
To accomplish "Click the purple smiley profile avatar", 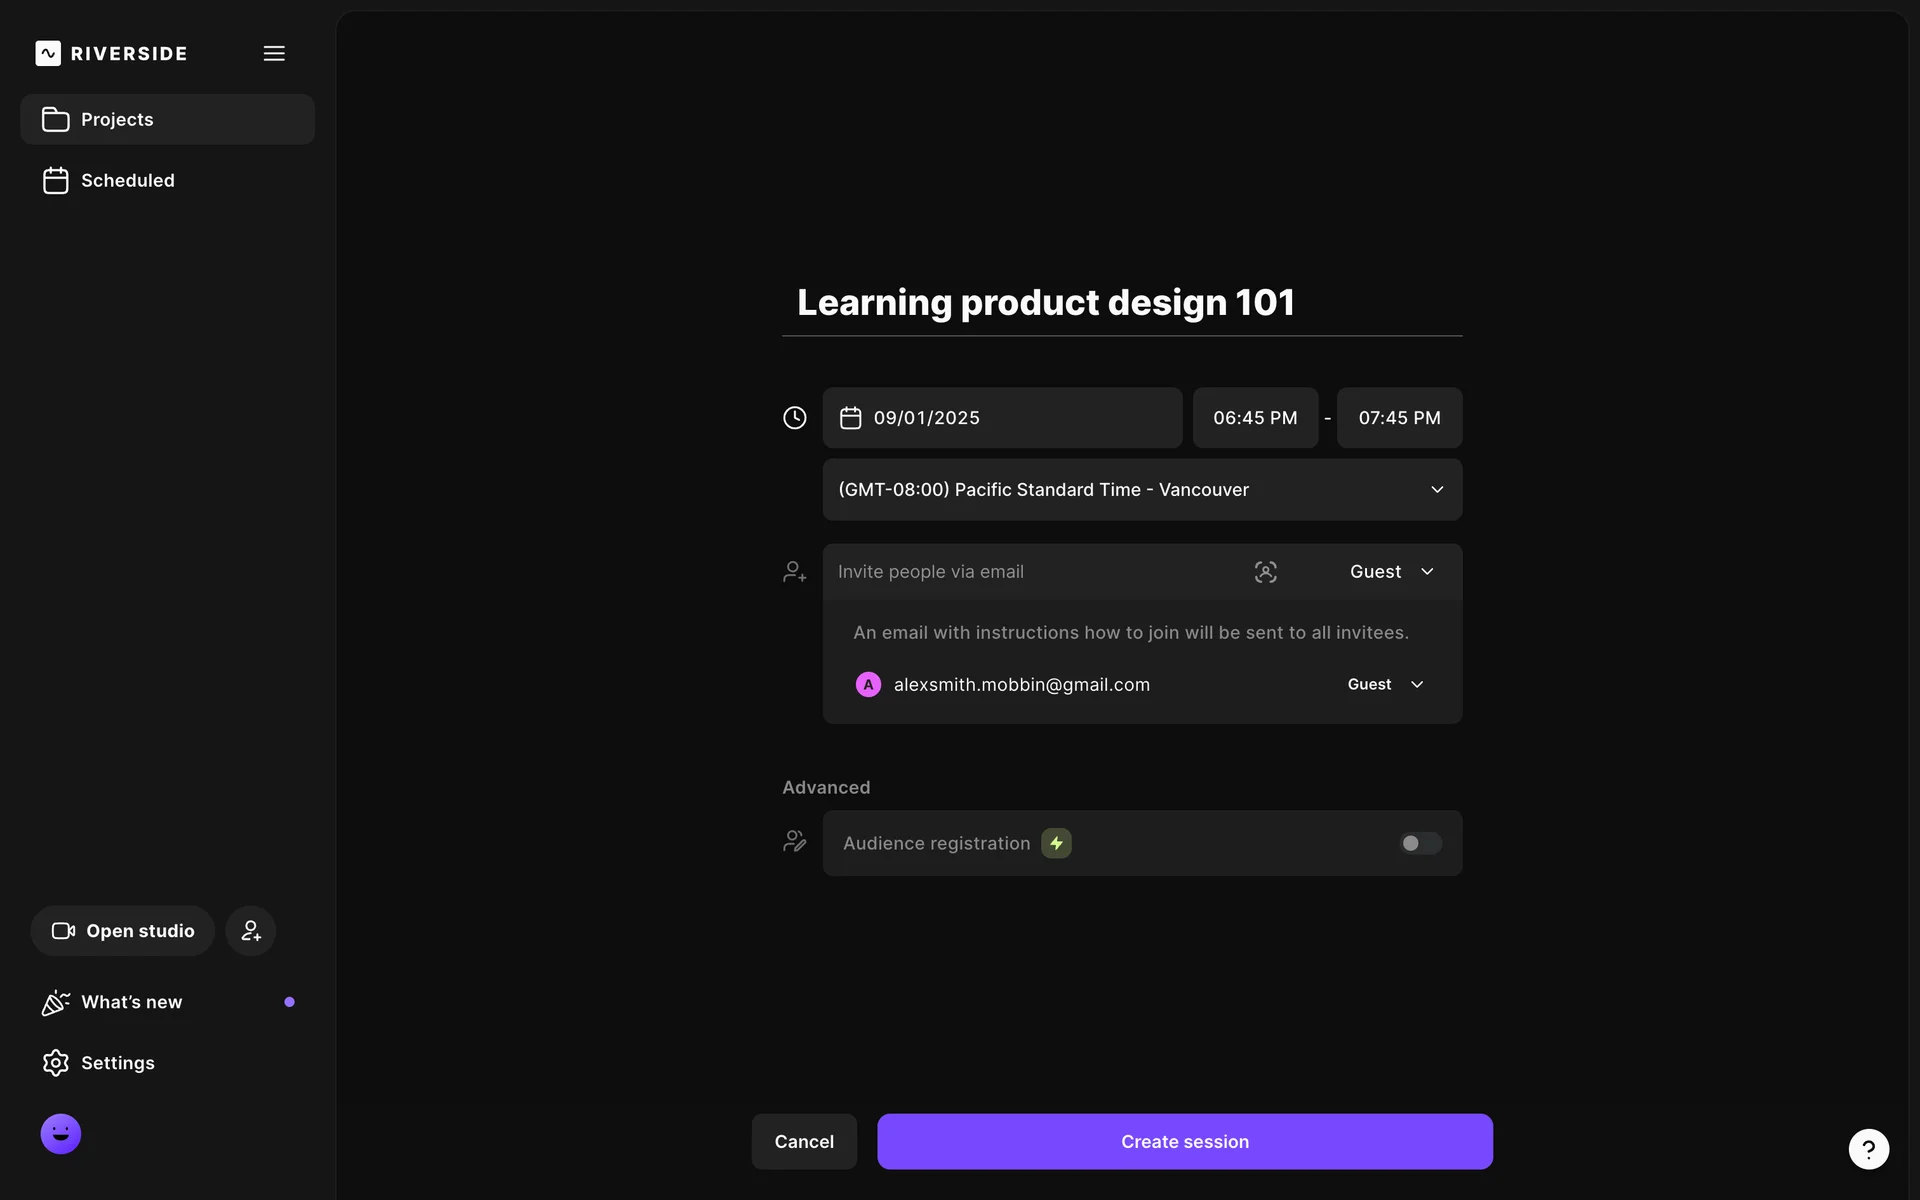I will [61, 1134].
